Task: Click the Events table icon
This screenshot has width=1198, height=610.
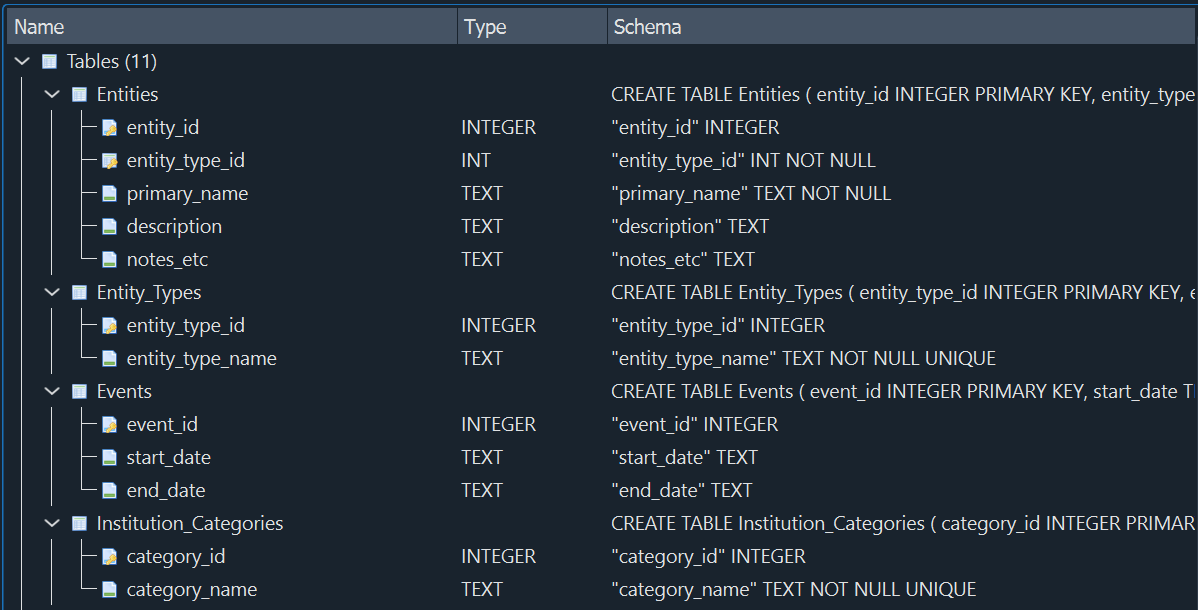Action: point(79,391)
